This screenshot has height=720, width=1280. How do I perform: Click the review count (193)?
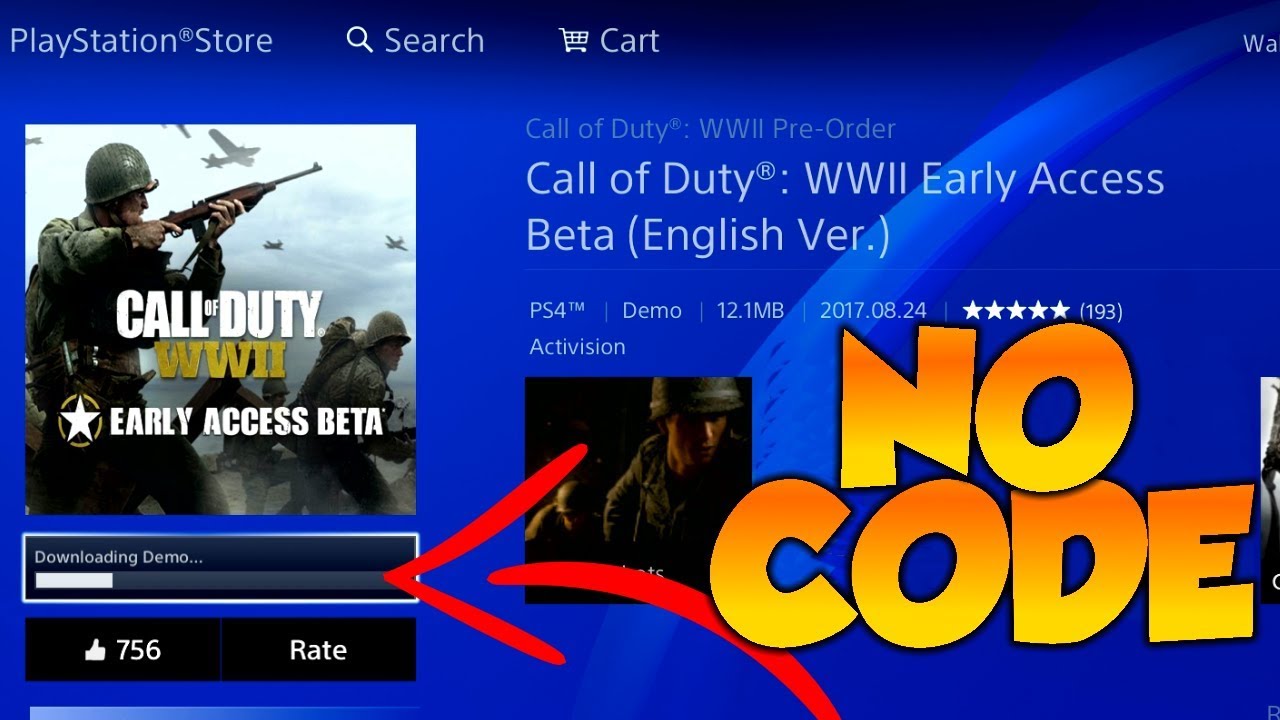(x=1100, y=312)
